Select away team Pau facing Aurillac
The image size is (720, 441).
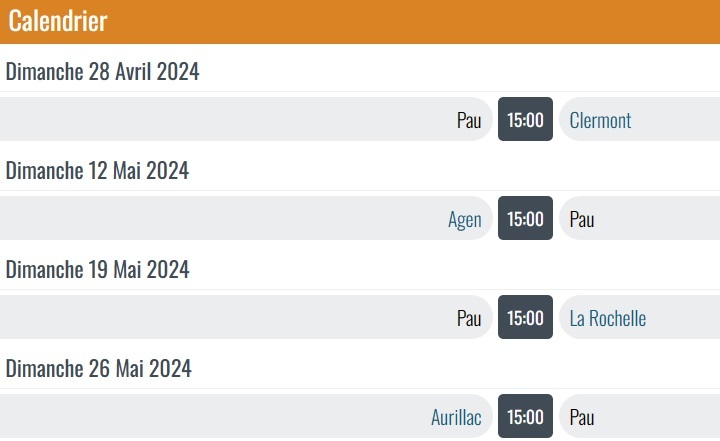coord(582,418)
